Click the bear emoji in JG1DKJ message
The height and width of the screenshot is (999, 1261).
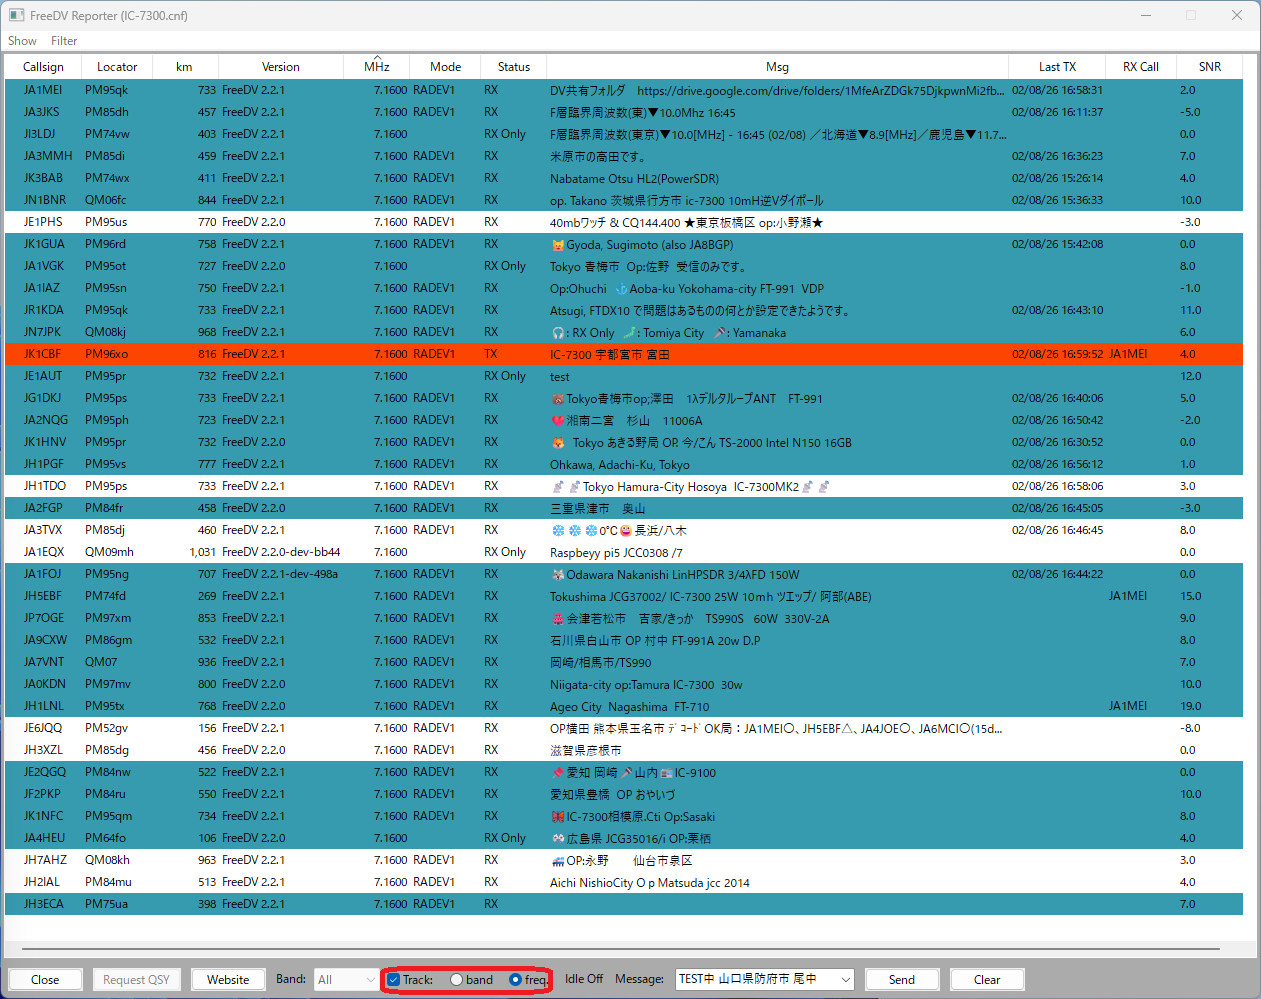coord(557,399)
